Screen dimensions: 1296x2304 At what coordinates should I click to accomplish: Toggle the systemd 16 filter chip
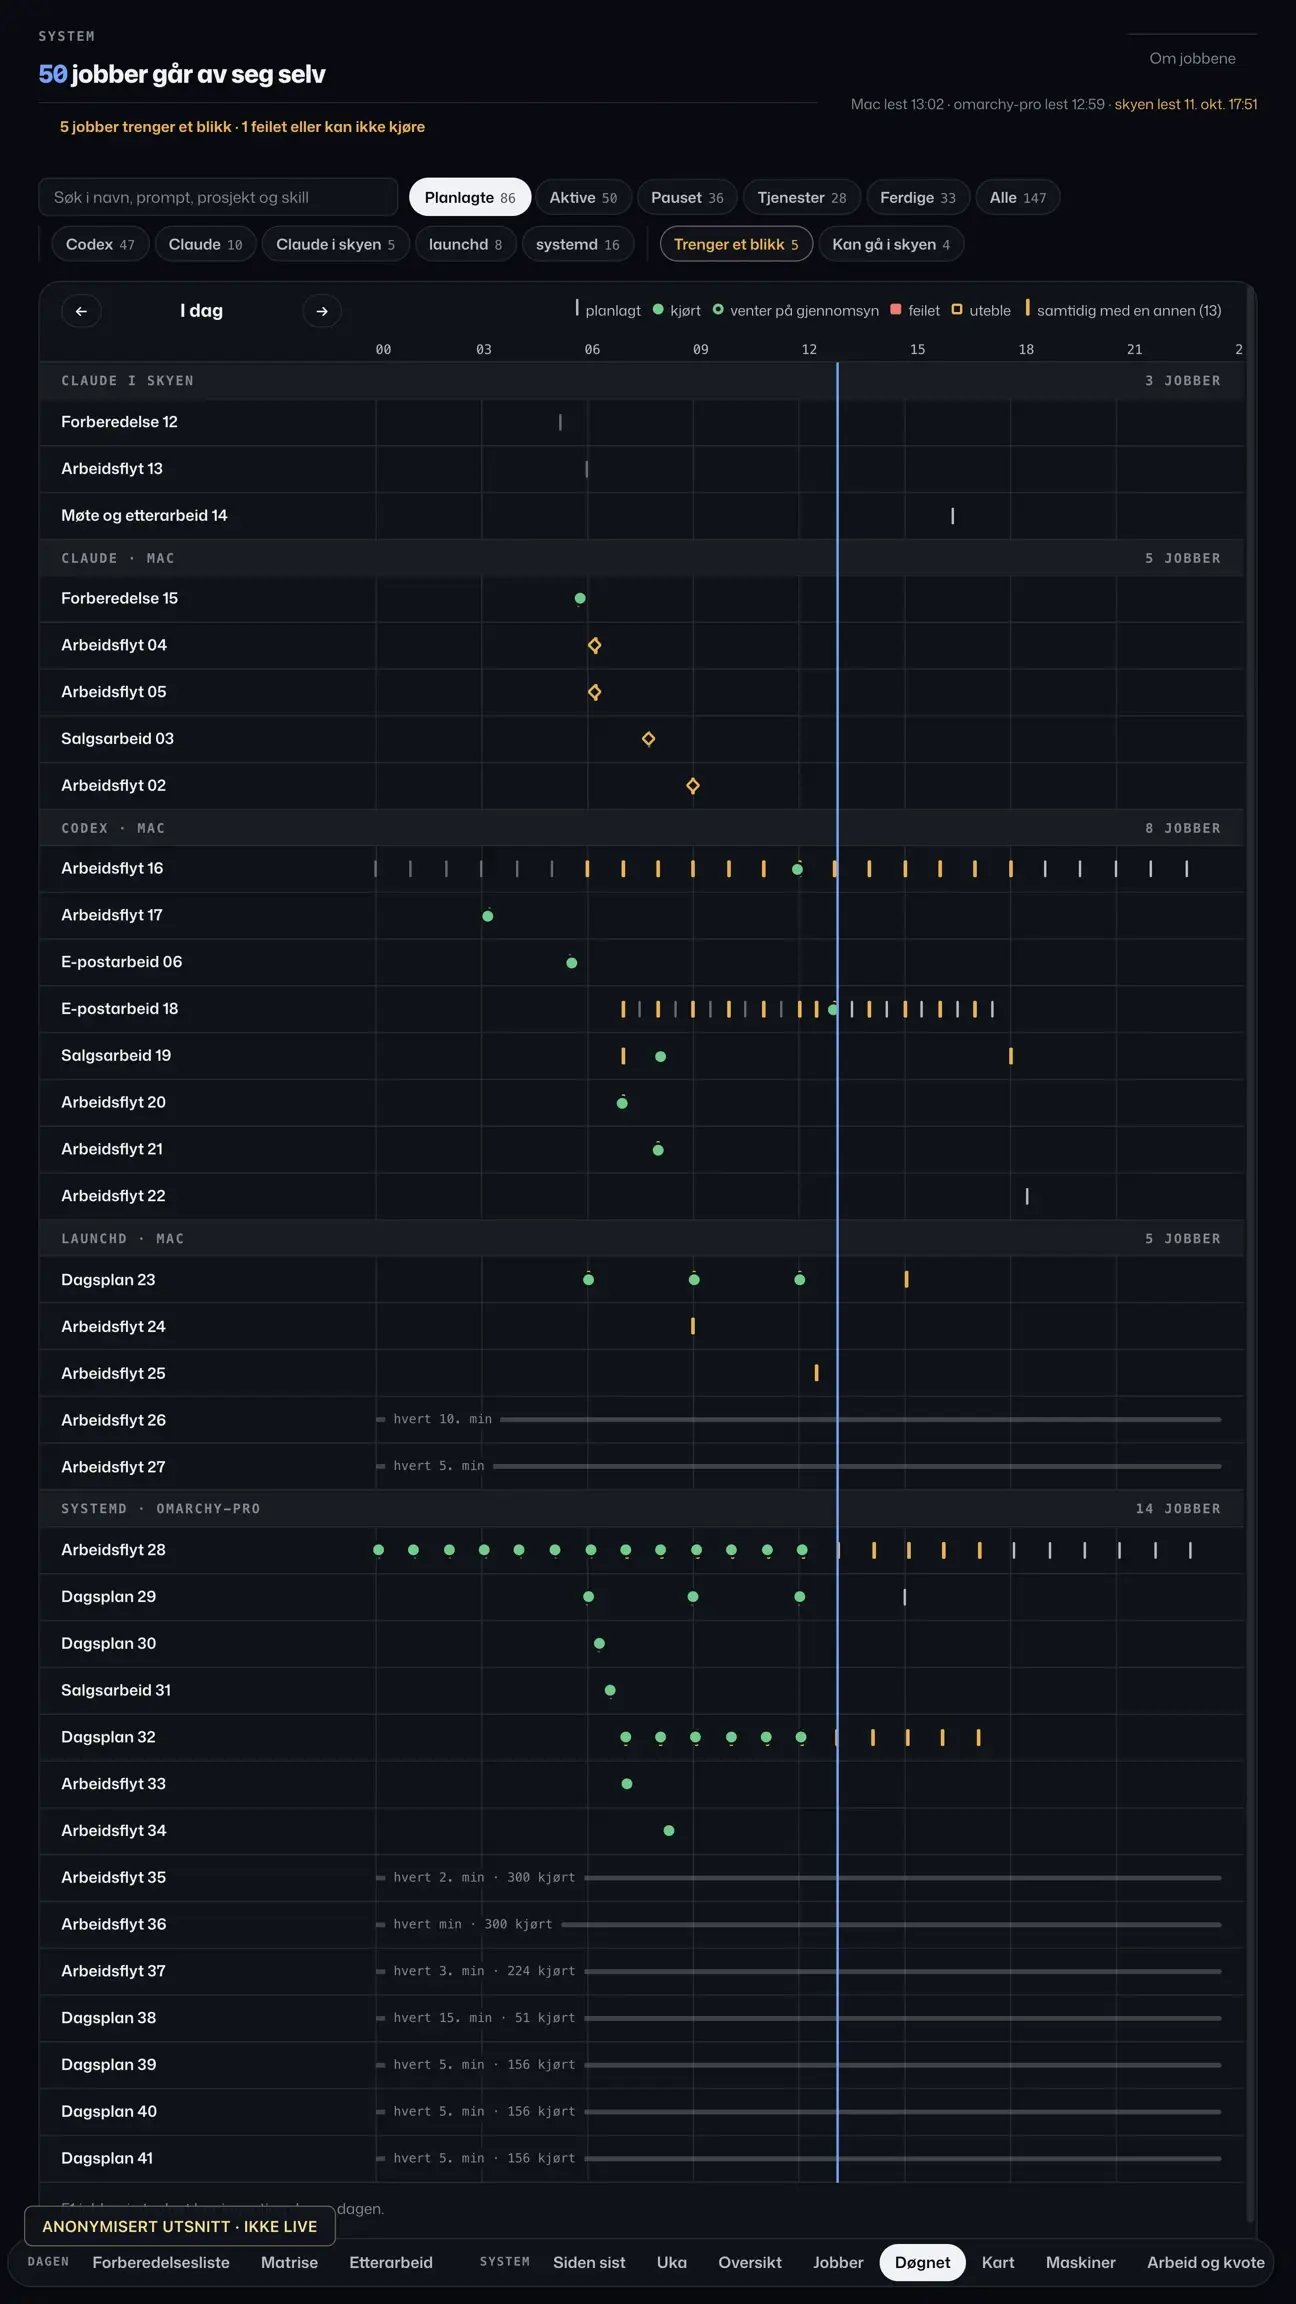click(578, 244)
